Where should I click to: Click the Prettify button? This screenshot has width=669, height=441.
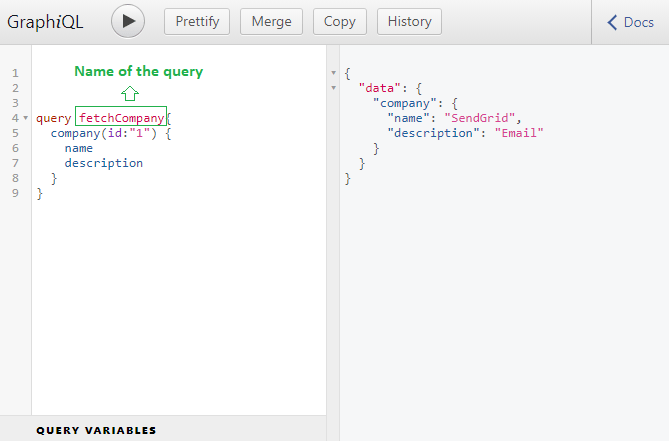coord(197,21)
